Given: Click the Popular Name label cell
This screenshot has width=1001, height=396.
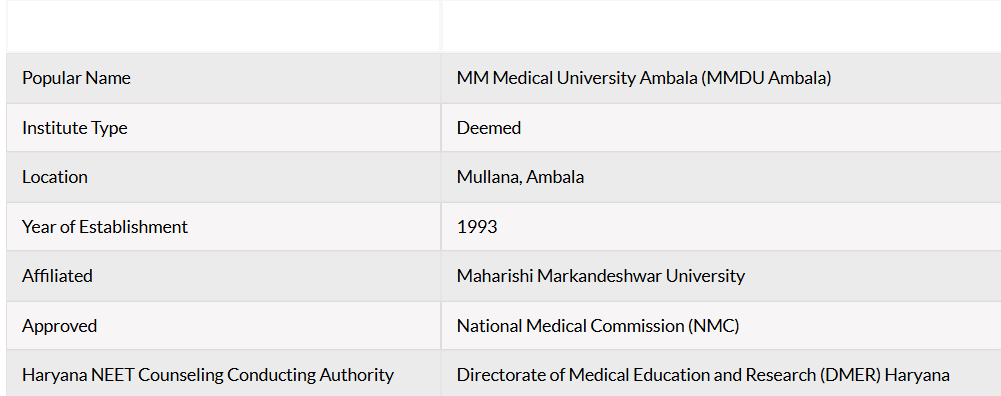Looking at the screenshot, I should pyautogui.click(x=223, y=78).
